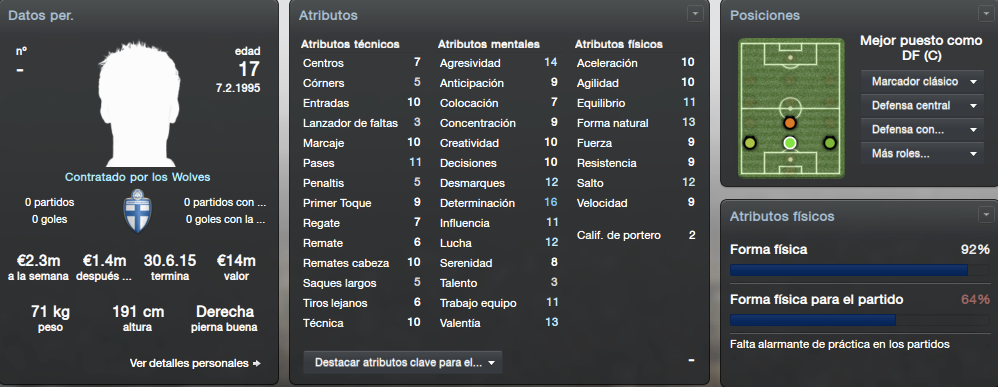Select the left-back position dot on pitch
998x387 pixels.
750,143
